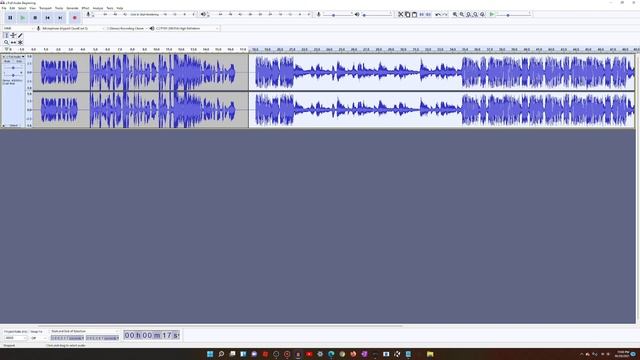Viewport: 640px width, 360px height.
Task: Open the Edit menu
Action: 12,8
